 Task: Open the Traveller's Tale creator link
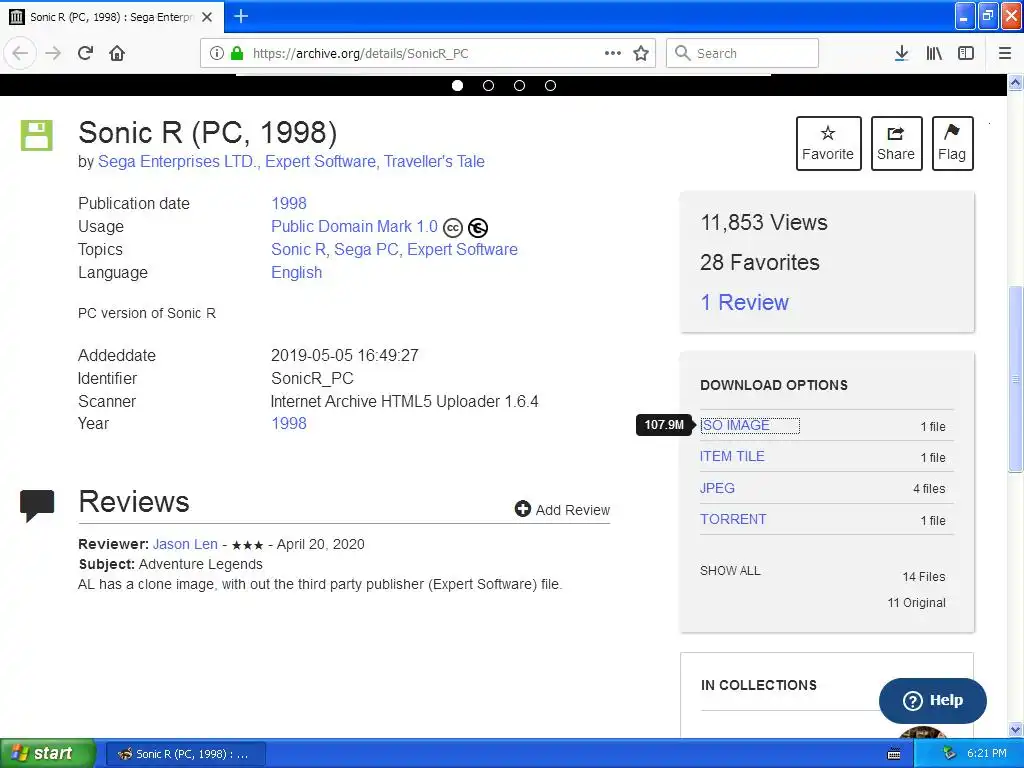tap(434, 161)
